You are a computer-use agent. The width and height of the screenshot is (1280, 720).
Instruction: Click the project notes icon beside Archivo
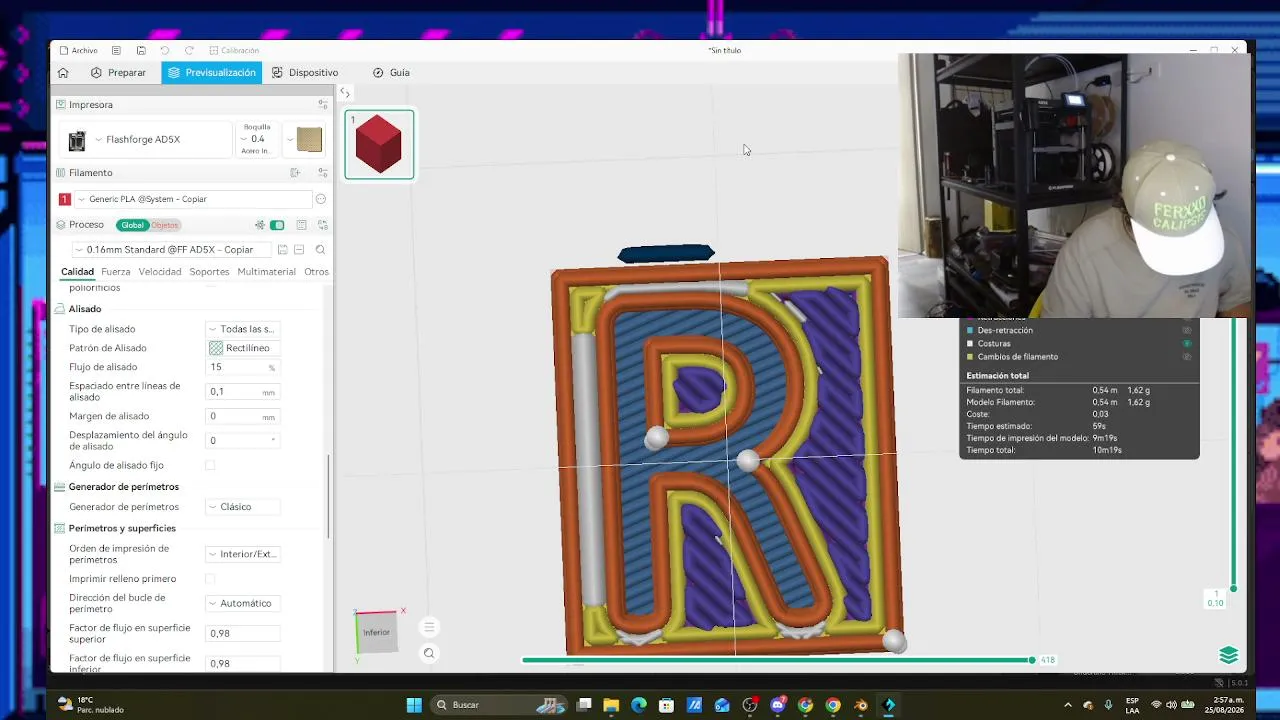117,50
